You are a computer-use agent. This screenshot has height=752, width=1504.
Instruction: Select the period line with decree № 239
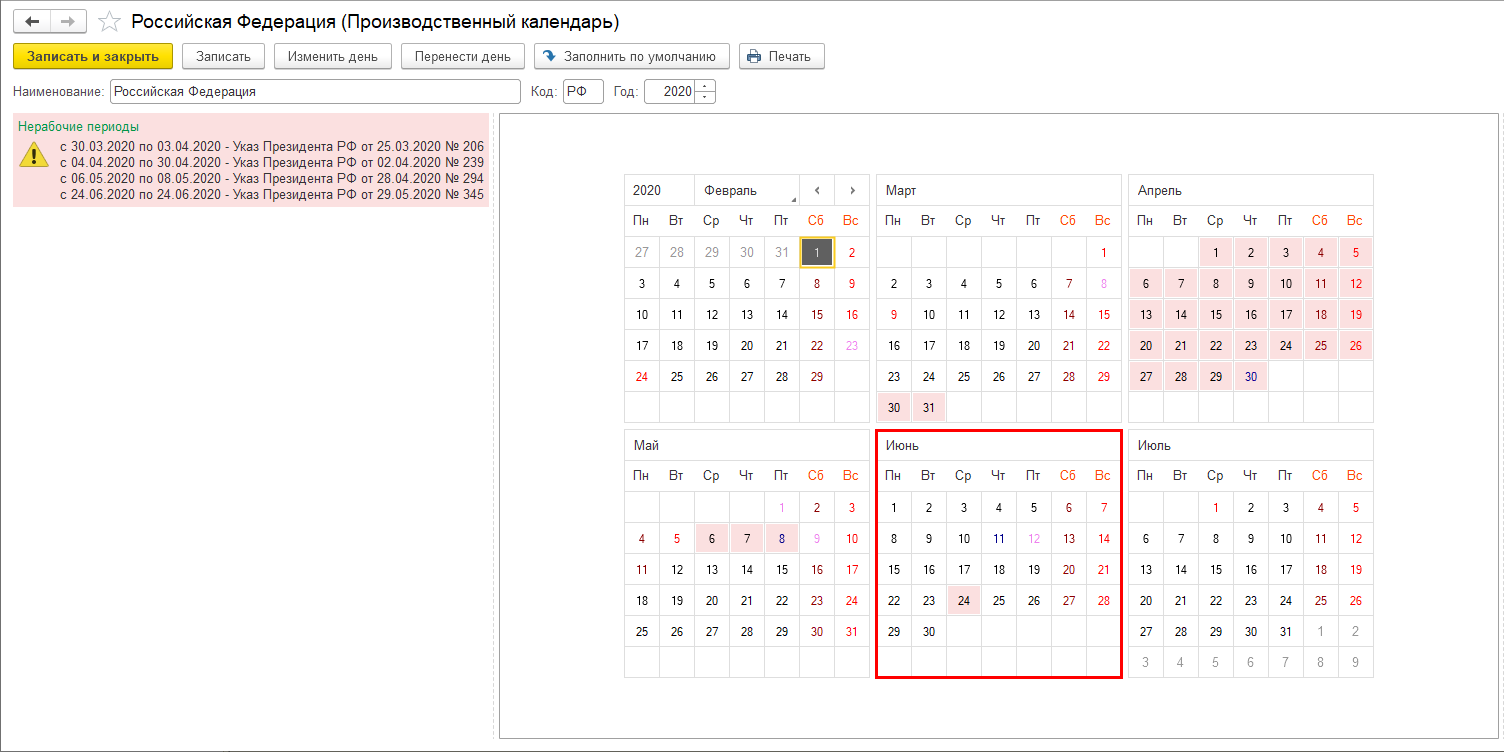click(x=272, y=163)
